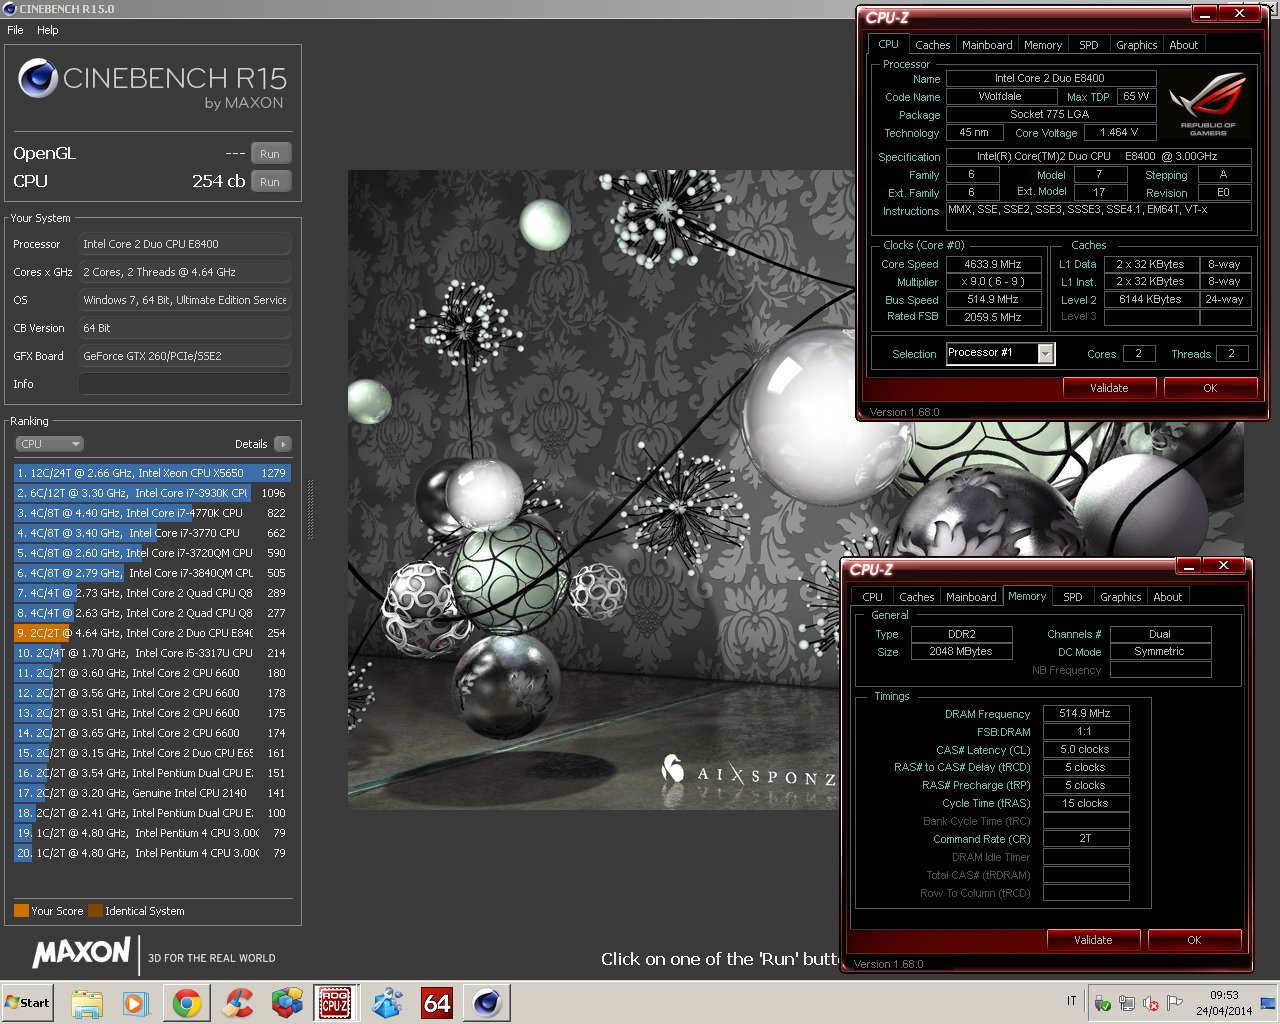Select ranking row 1 Xeon X5650
1280x1024 pixels.
click(152, 473)
